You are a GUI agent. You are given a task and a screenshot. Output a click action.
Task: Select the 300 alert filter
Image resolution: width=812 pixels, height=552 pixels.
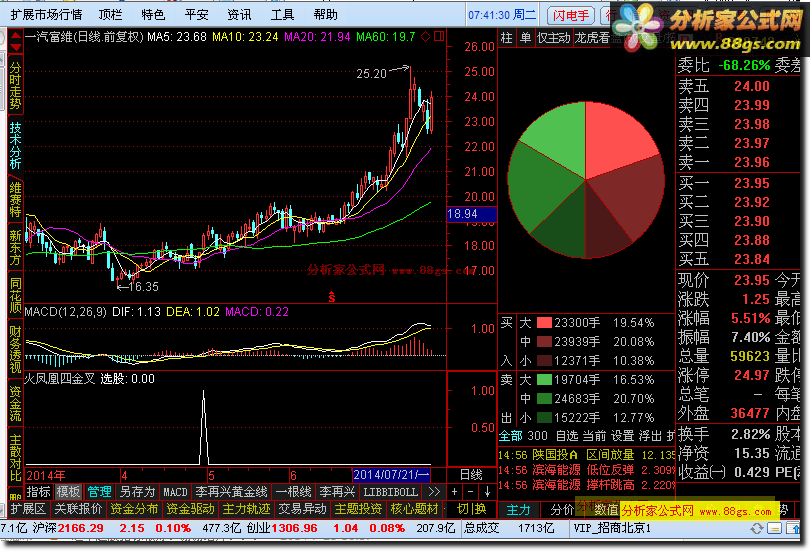point(537,436)
